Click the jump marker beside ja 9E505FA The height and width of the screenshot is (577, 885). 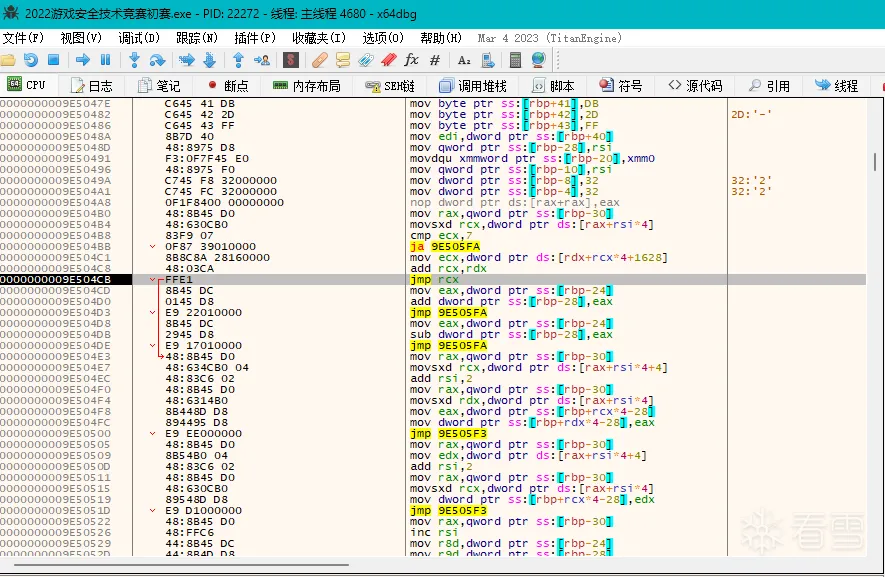coord(152,246)
